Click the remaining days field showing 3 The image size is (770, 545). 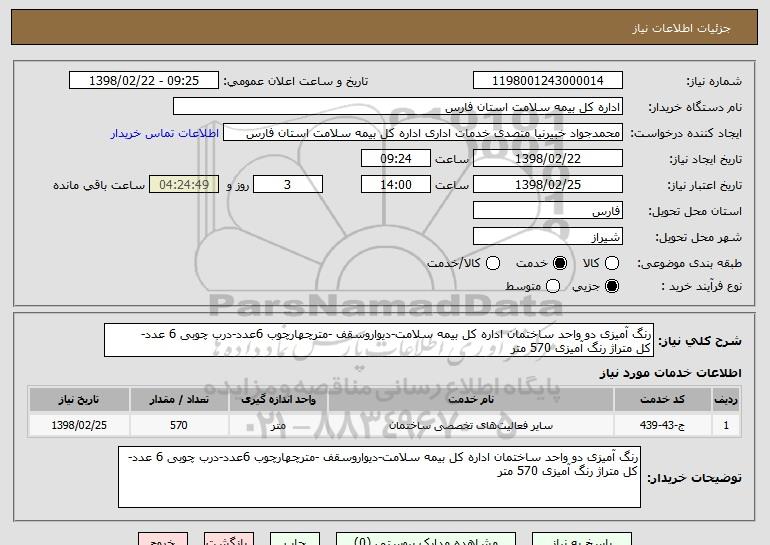(288, 185)
